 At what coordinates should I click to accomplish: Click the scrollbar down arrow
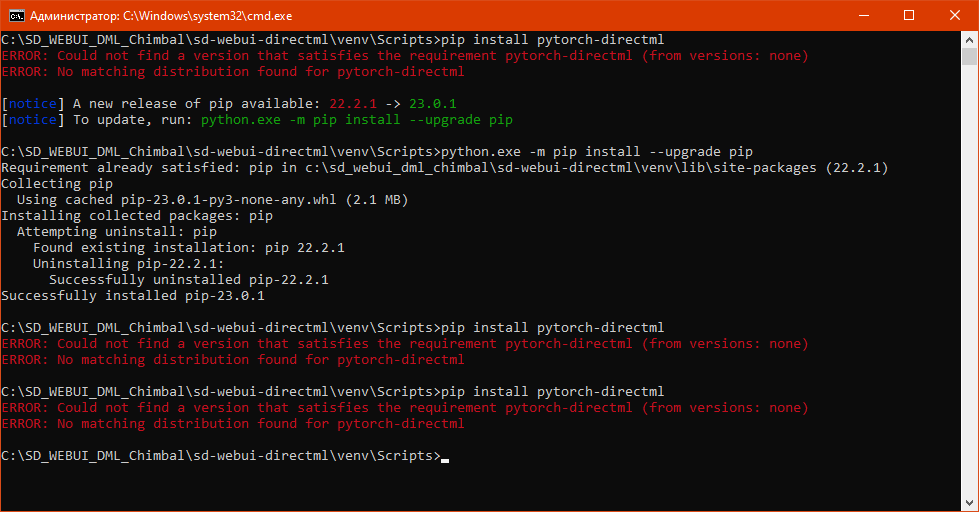pos(970,503)
